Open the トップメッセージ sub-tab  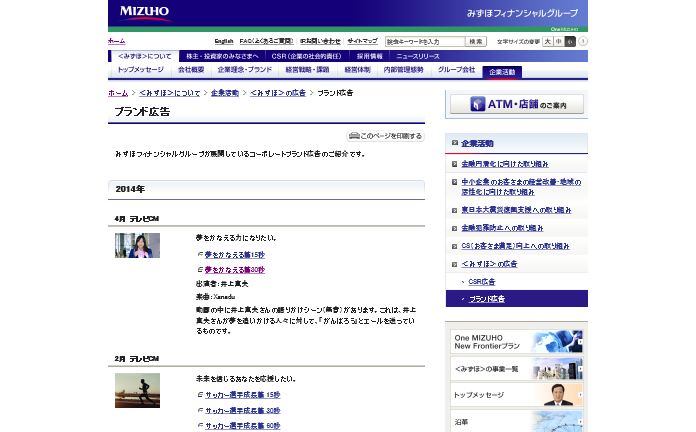pos(140,70)
